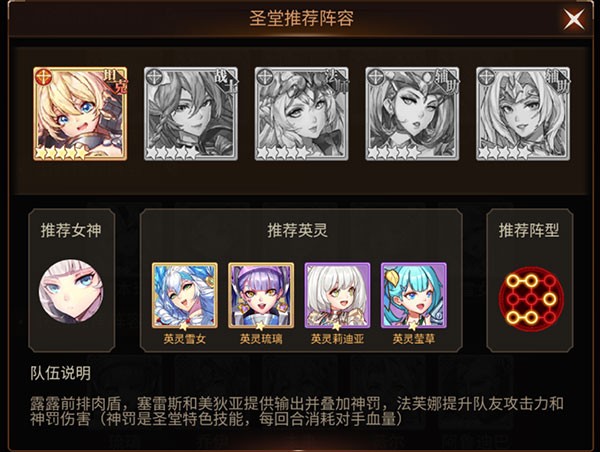Open the 英灵莉迪亚 spirit icon
Viewport: 600px width, 452px height.
pyautogui.click(x=338, y=295)
